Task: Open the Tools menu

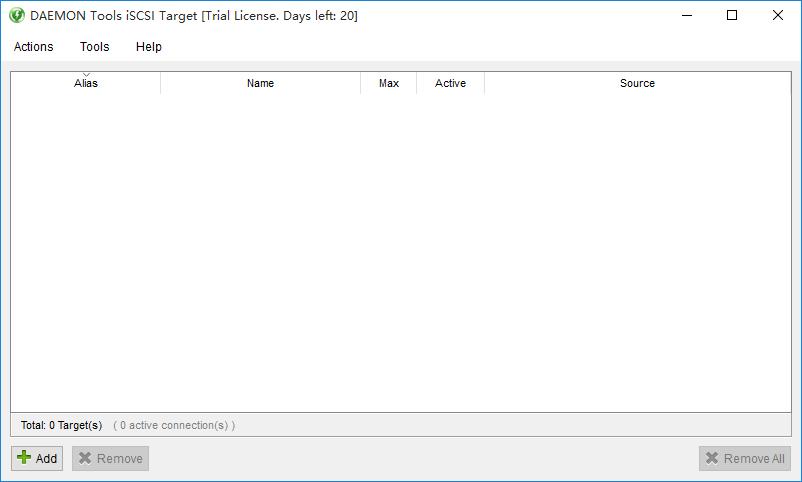Action: (x=95, y=47)
